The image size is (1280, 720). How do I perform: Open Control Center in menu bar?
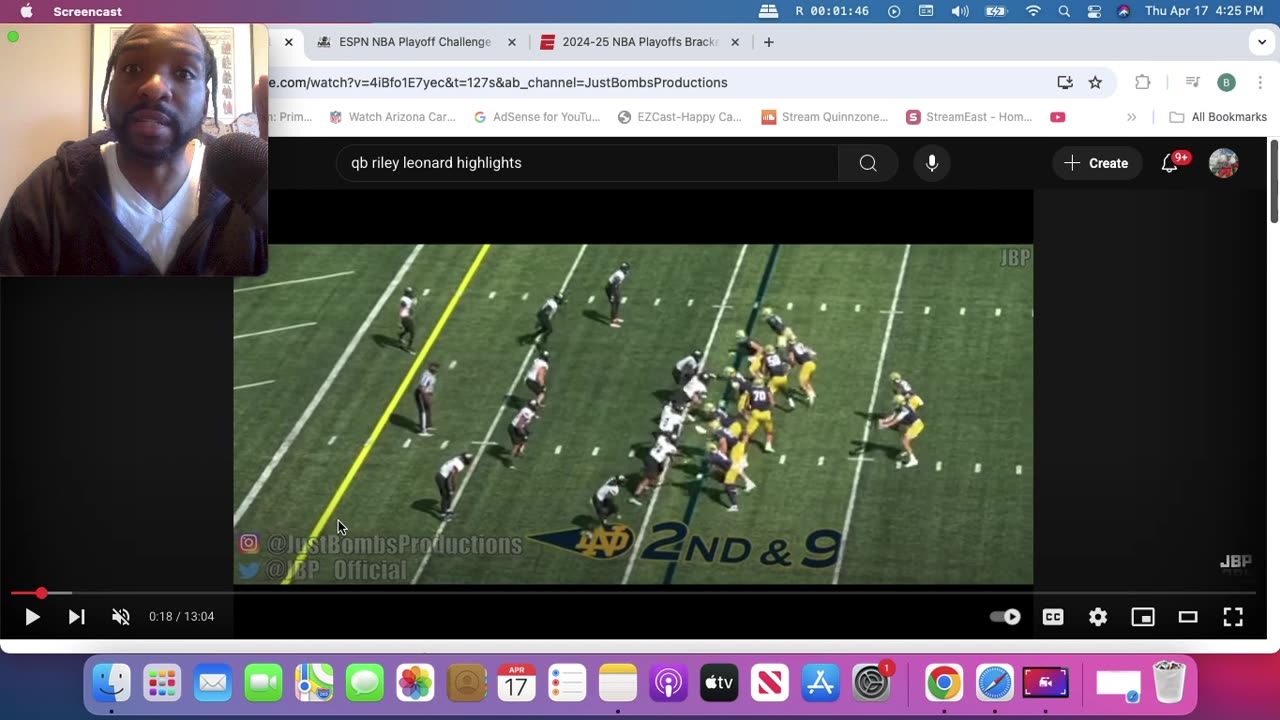tap(1094, 11)
